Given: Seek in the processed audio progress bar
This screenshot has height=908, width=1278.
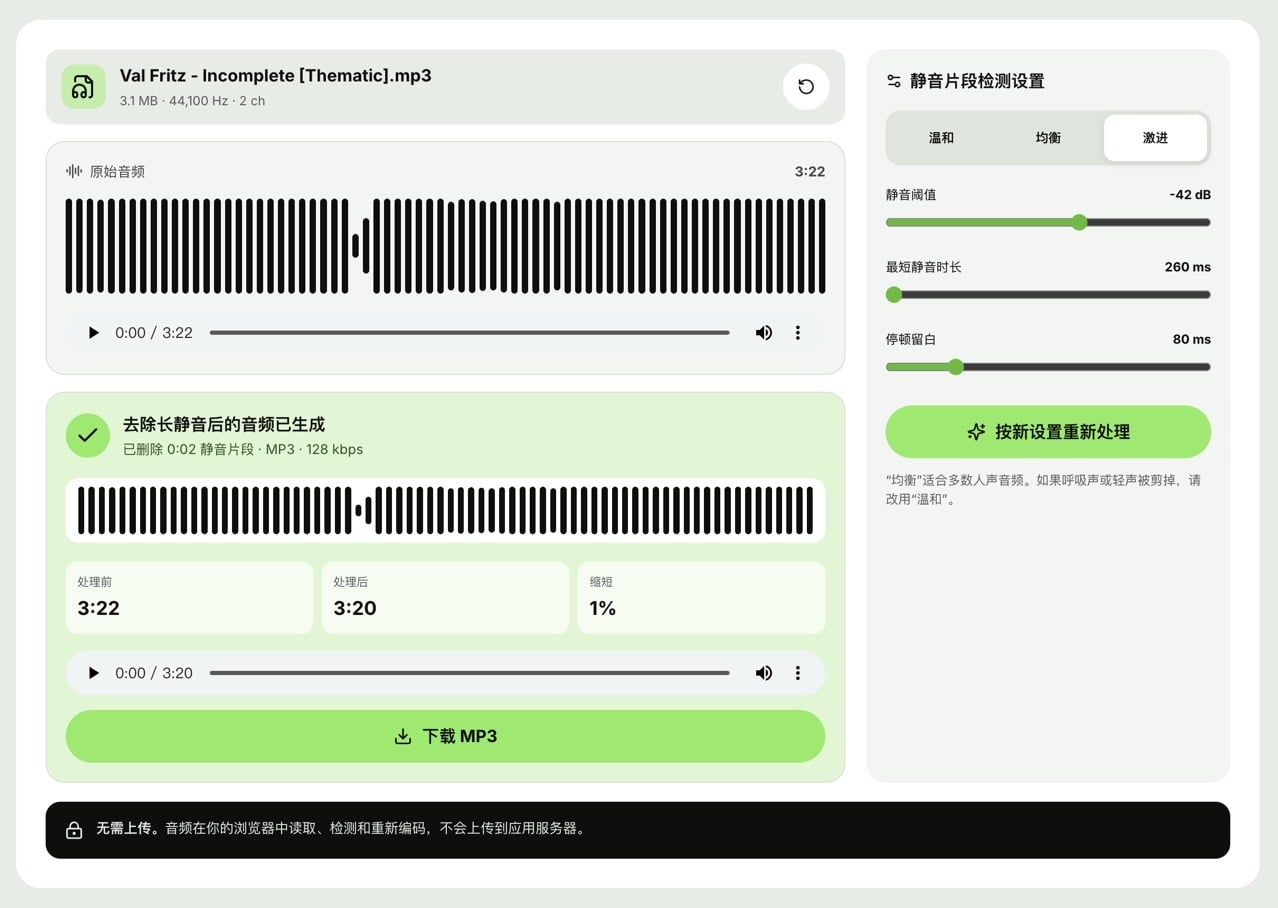Looking at the screenshot, I should pyautogui.click(x=469, y=673).
